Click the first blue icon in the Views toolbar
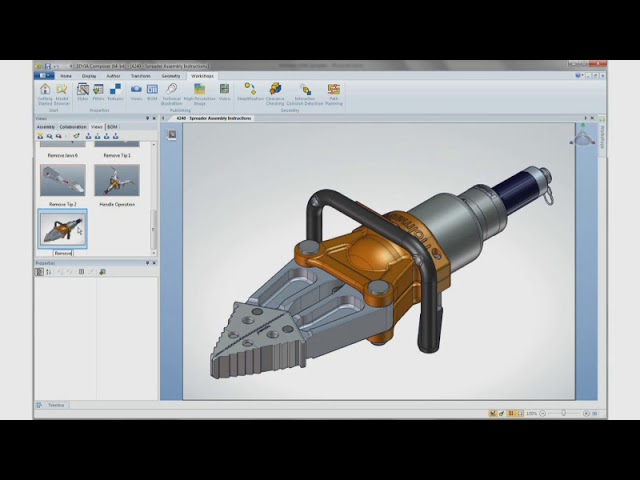This screenshot has height=480, width=640. point(88,136)
